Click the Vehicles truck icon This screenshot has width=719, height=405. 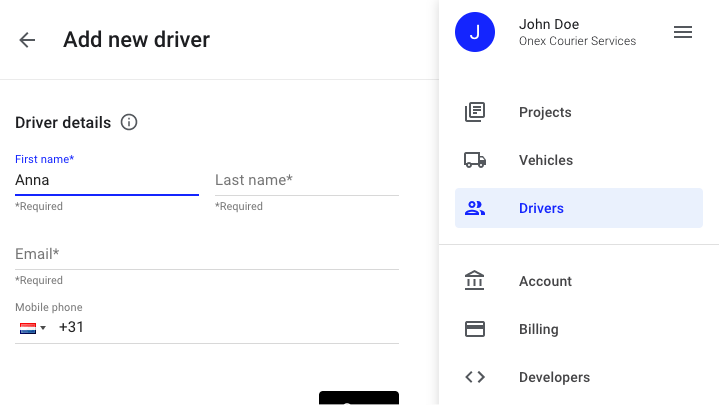click(x=475, y=160)
